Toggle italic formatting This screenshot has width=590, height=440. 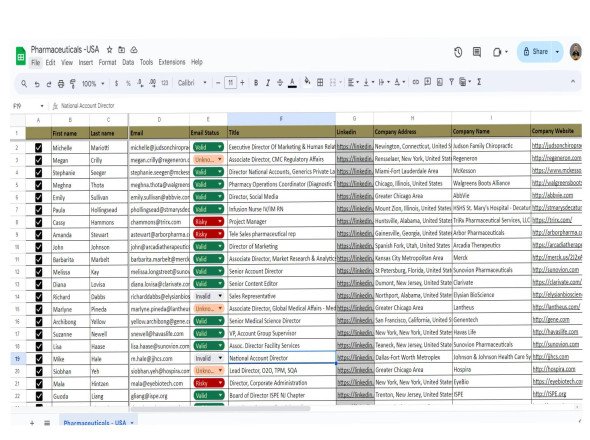(268, 83)
